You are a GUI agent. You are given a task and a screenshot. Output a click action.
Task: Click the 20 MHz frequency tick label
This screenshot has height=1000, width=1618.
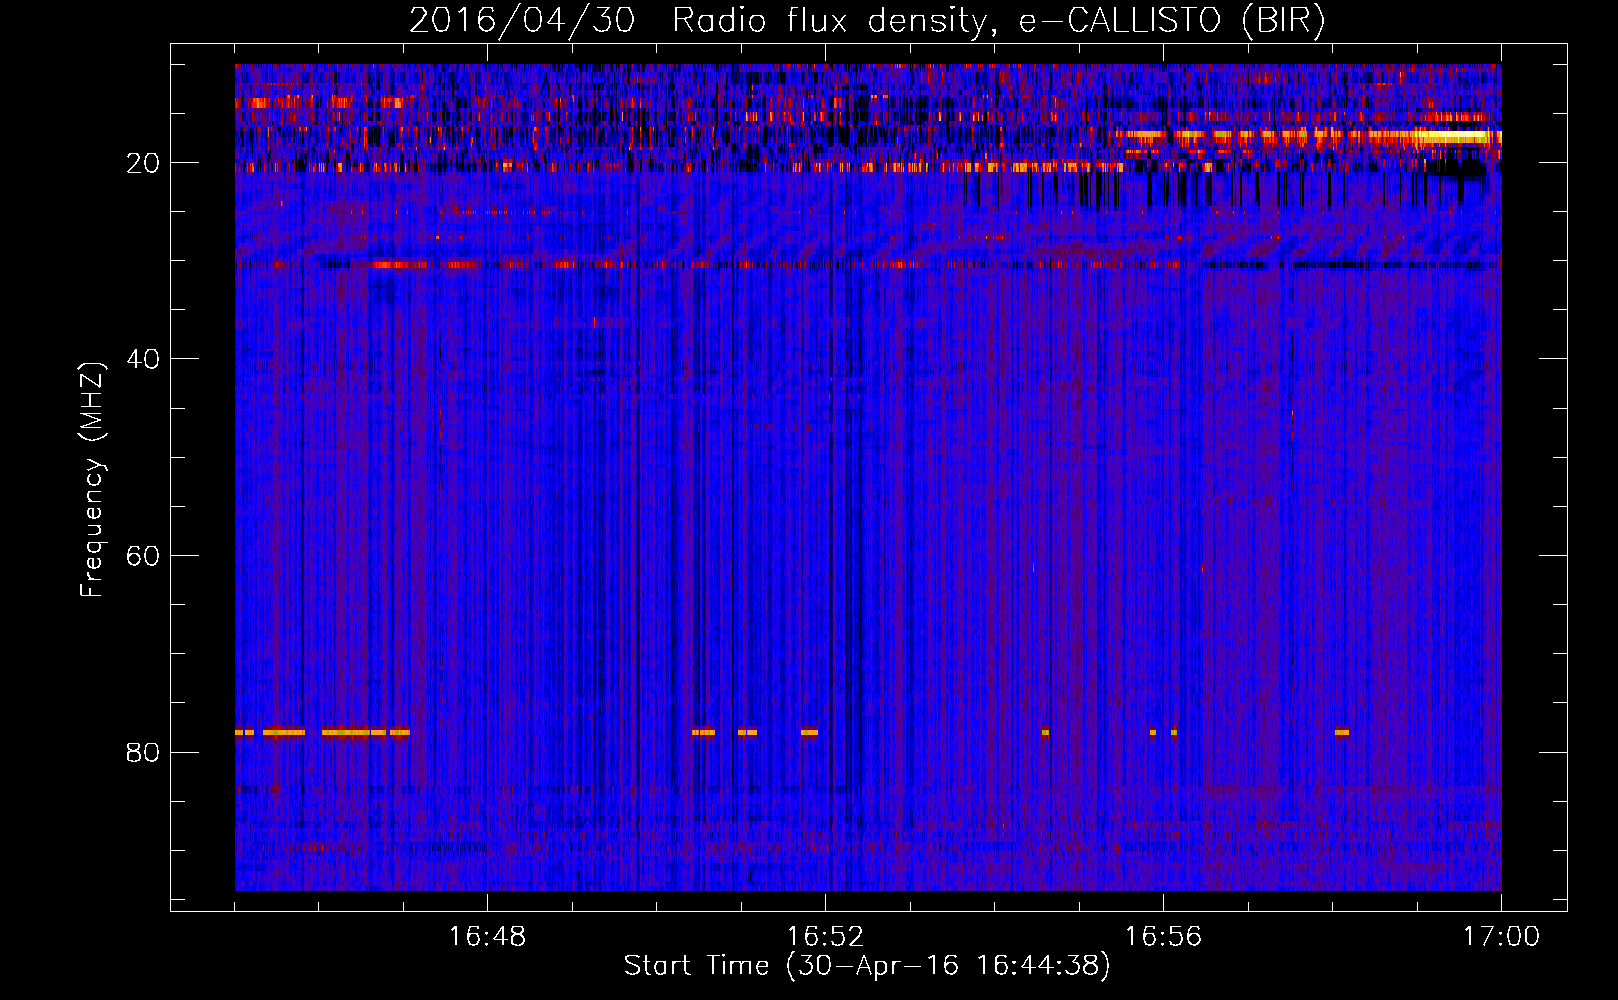click(144, 163)
